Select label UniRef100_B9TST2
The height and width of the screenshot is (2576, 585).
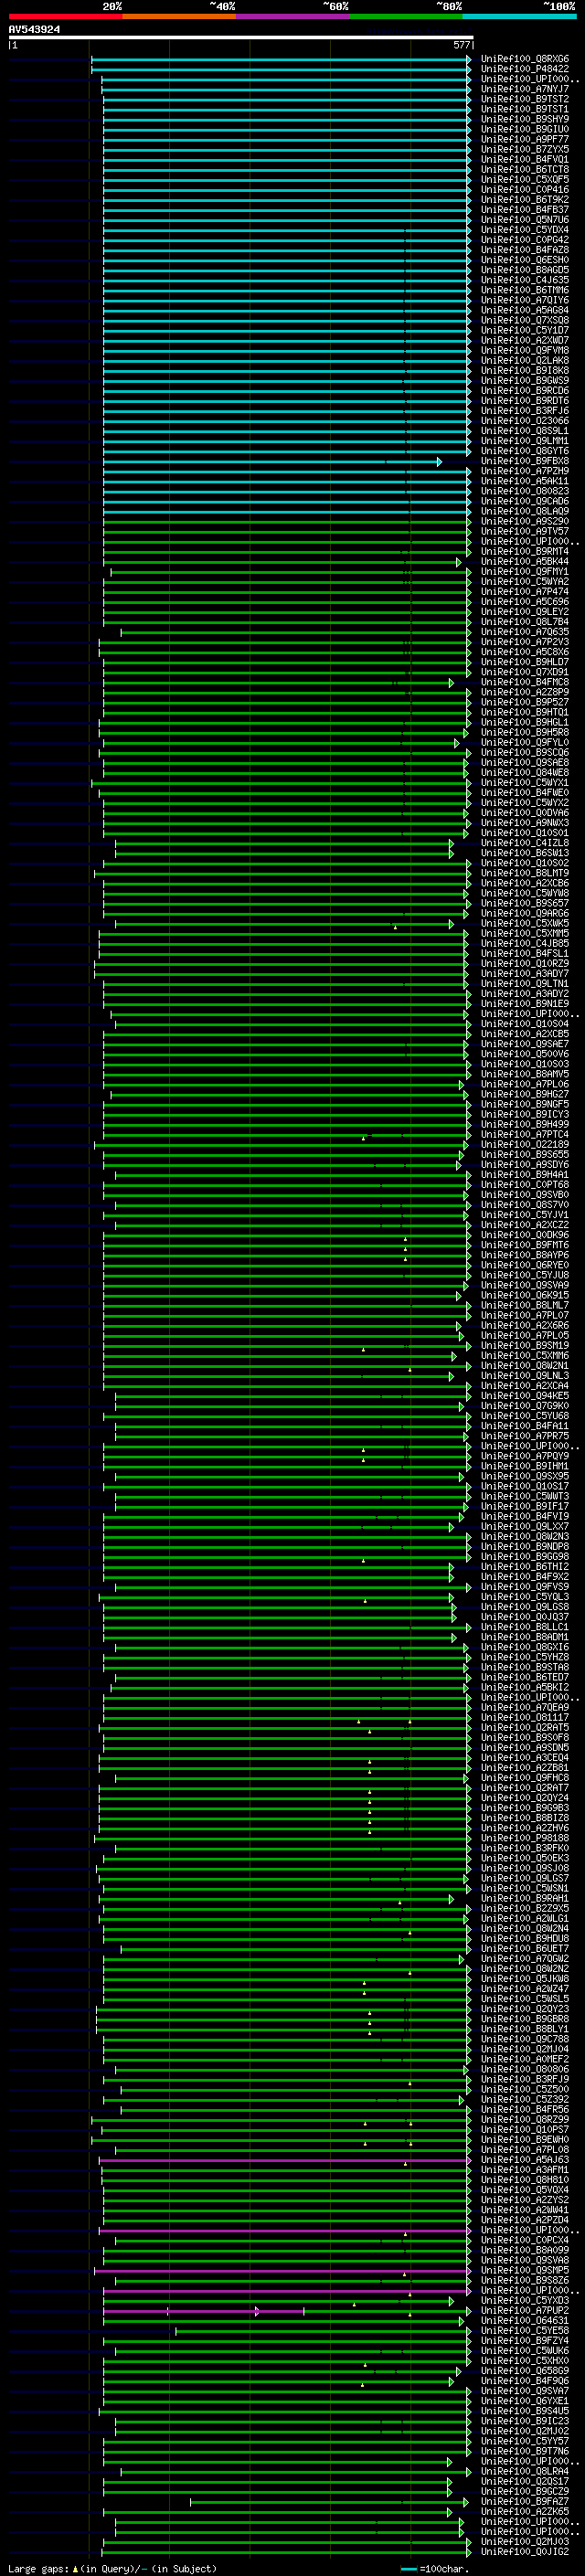[x=525, y=99]
